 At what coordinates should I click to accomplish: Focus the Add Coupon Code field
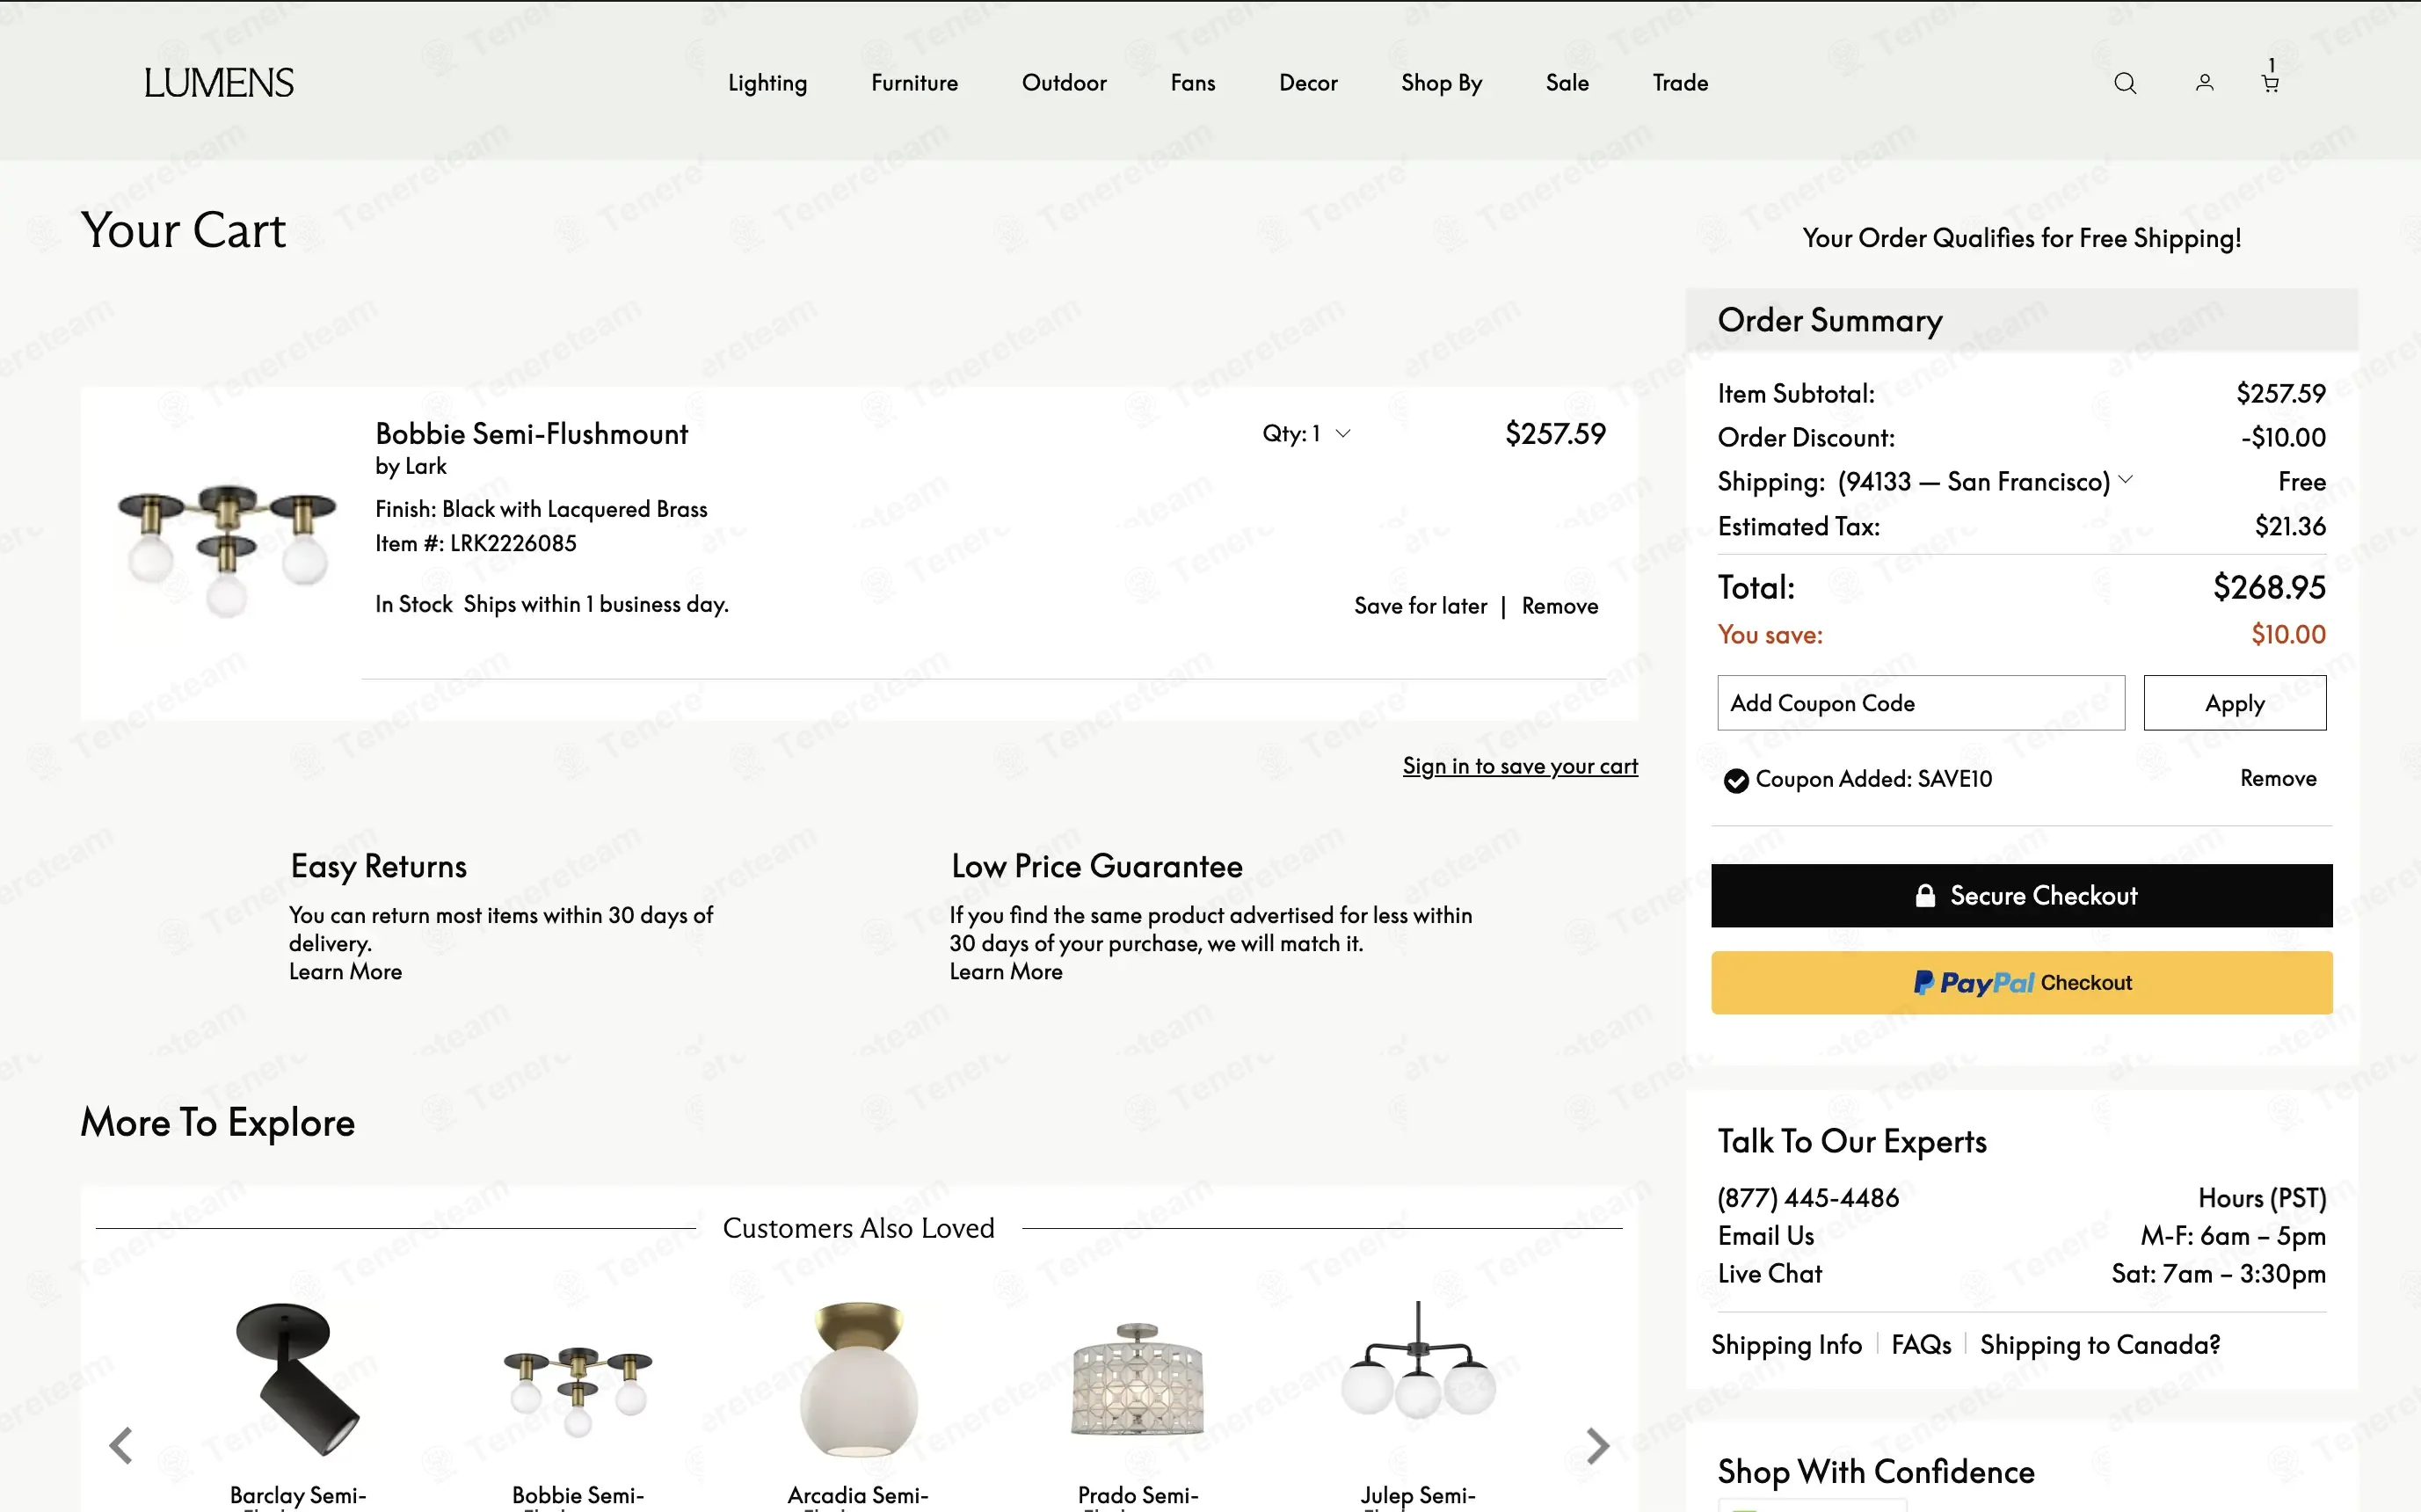tap(1920, 703)
